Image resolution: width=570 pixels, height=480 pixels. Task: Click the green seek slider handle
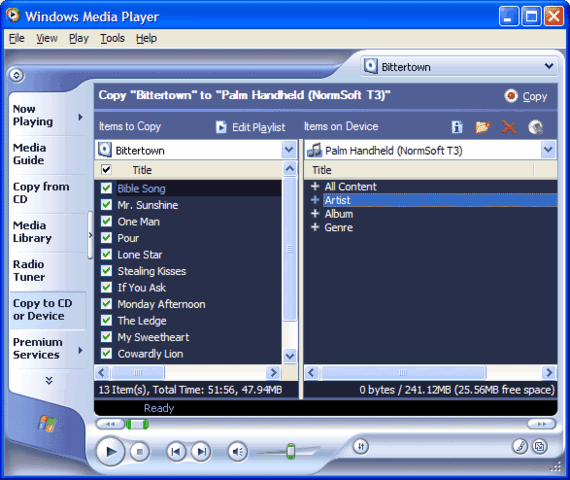pos(137,424)
